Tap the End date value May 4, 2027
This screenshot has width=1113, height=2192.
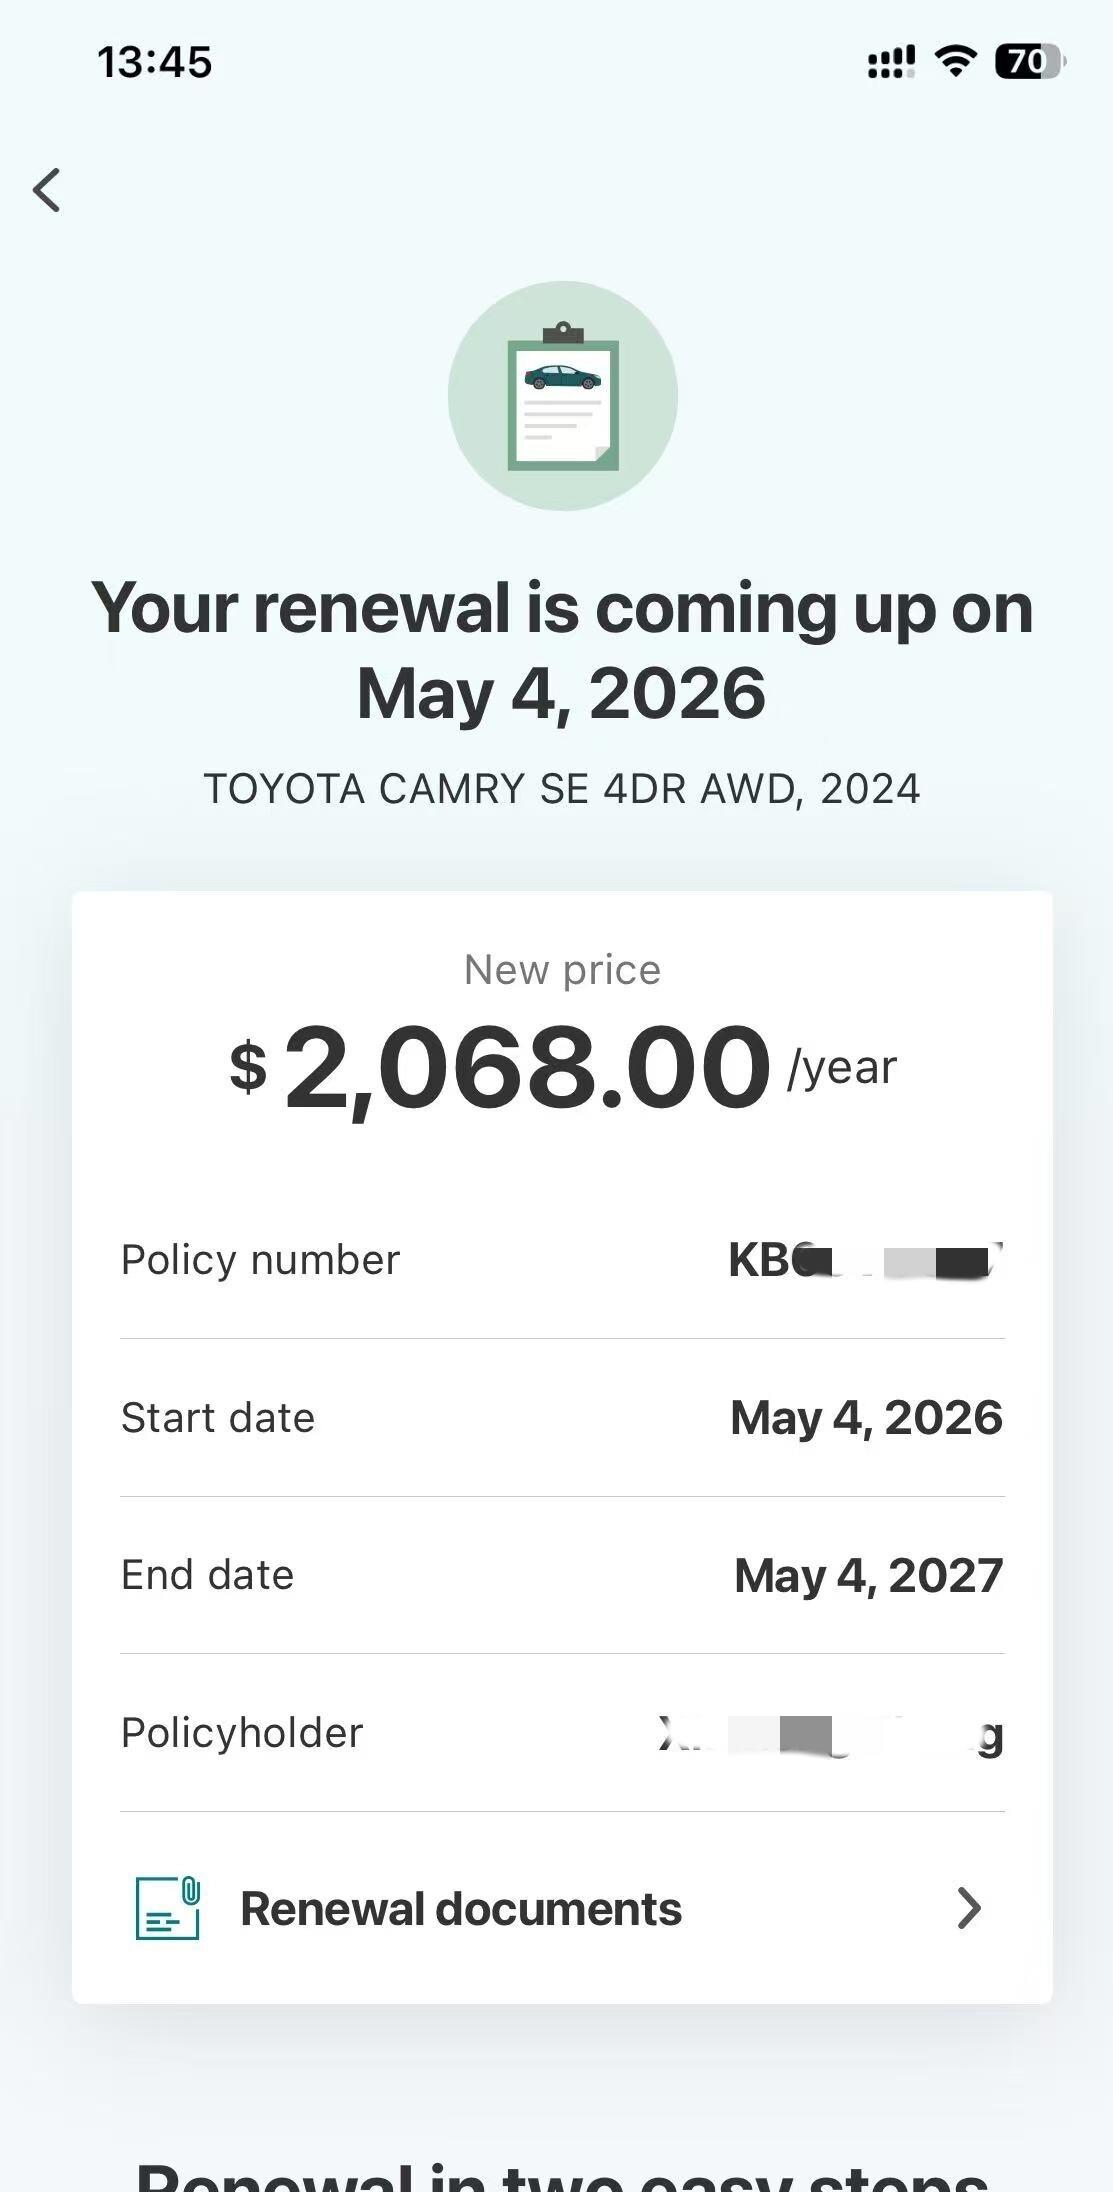pos(868,1576)
